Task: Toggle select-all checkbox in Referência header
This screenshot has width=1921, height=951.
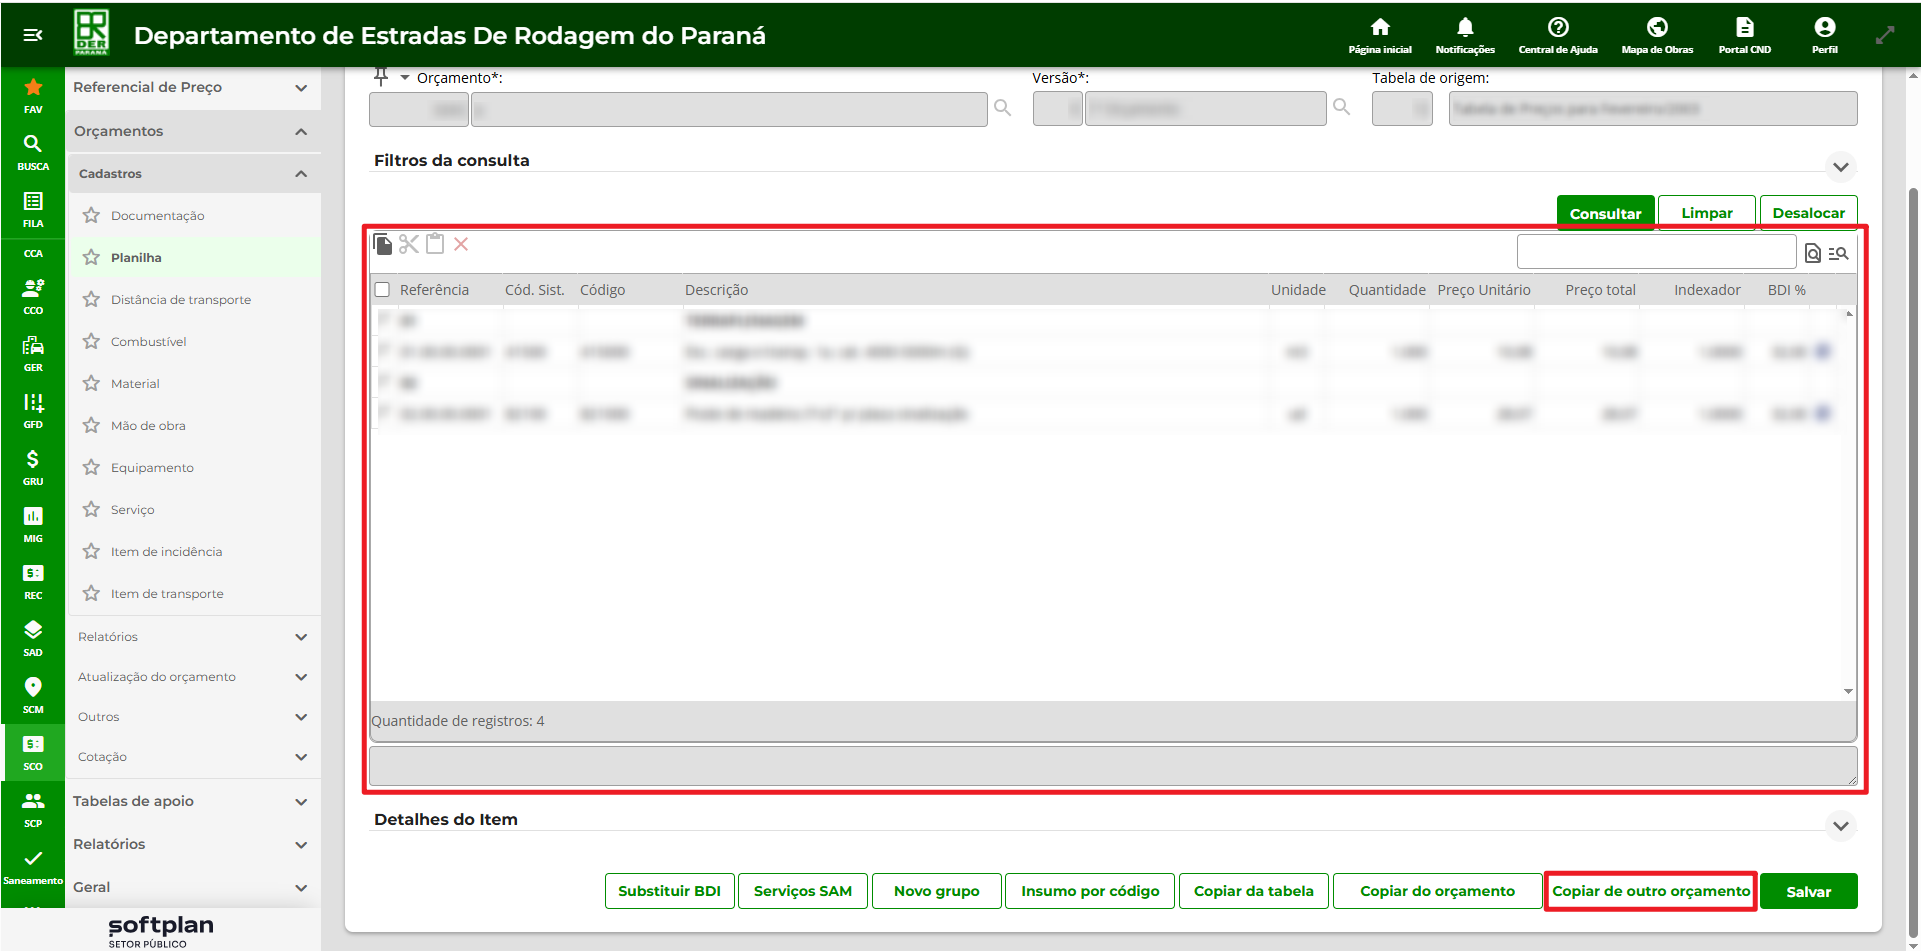Action: click(x=382, y=290)
